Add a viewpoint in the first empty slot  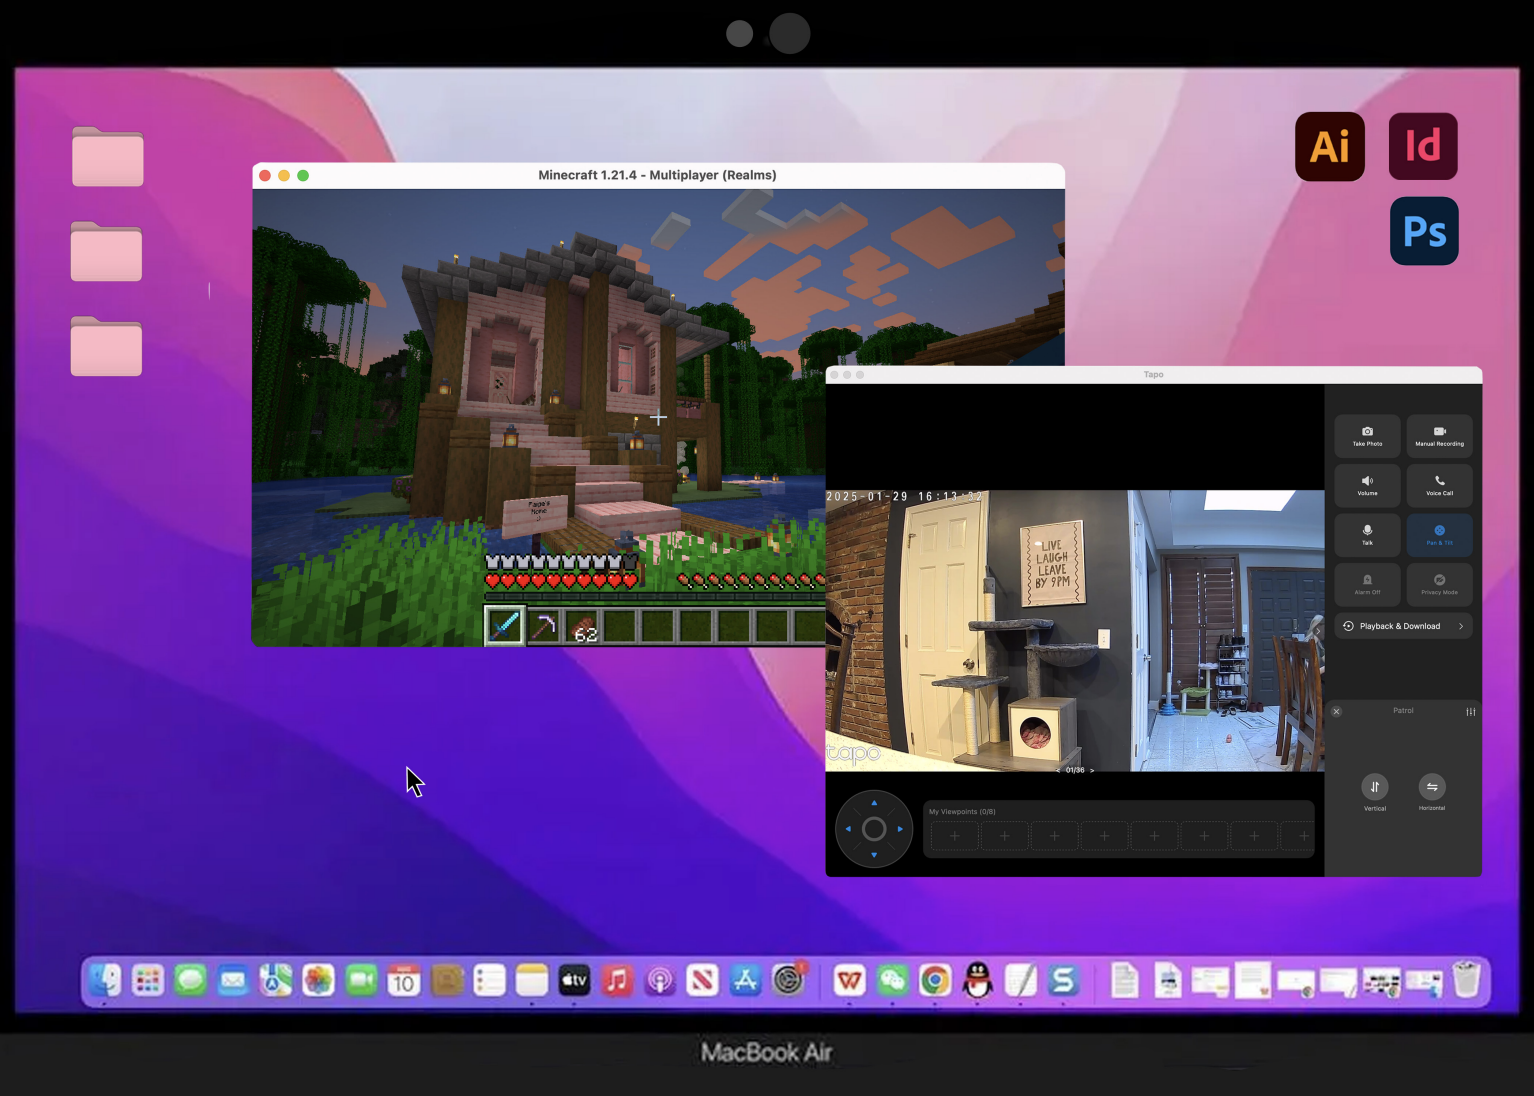[954, 834]
